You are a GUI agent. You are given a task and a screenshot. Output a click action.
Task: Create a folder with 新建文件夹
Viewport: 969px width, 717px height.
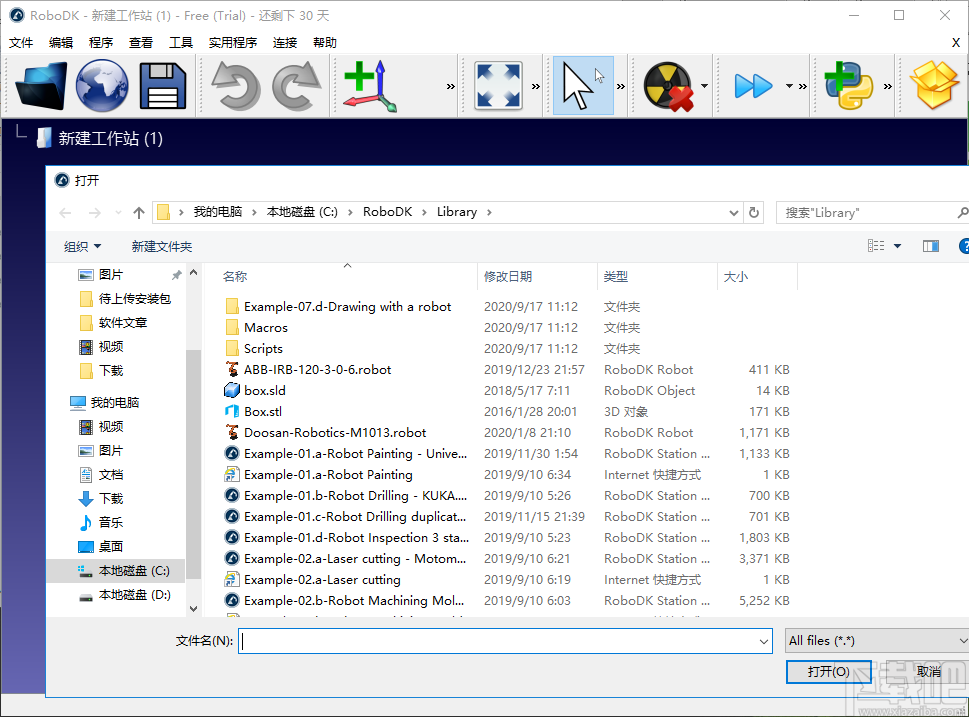coord(162,247)
